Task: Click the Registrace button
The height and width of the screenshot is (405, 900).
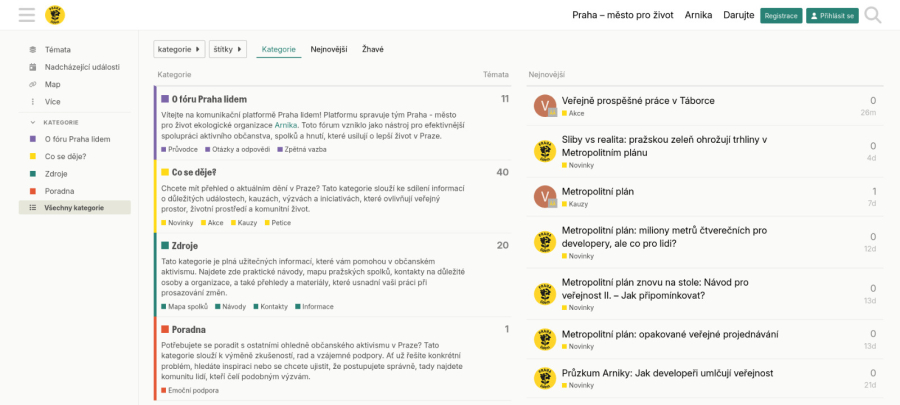Action: point(780,16)
